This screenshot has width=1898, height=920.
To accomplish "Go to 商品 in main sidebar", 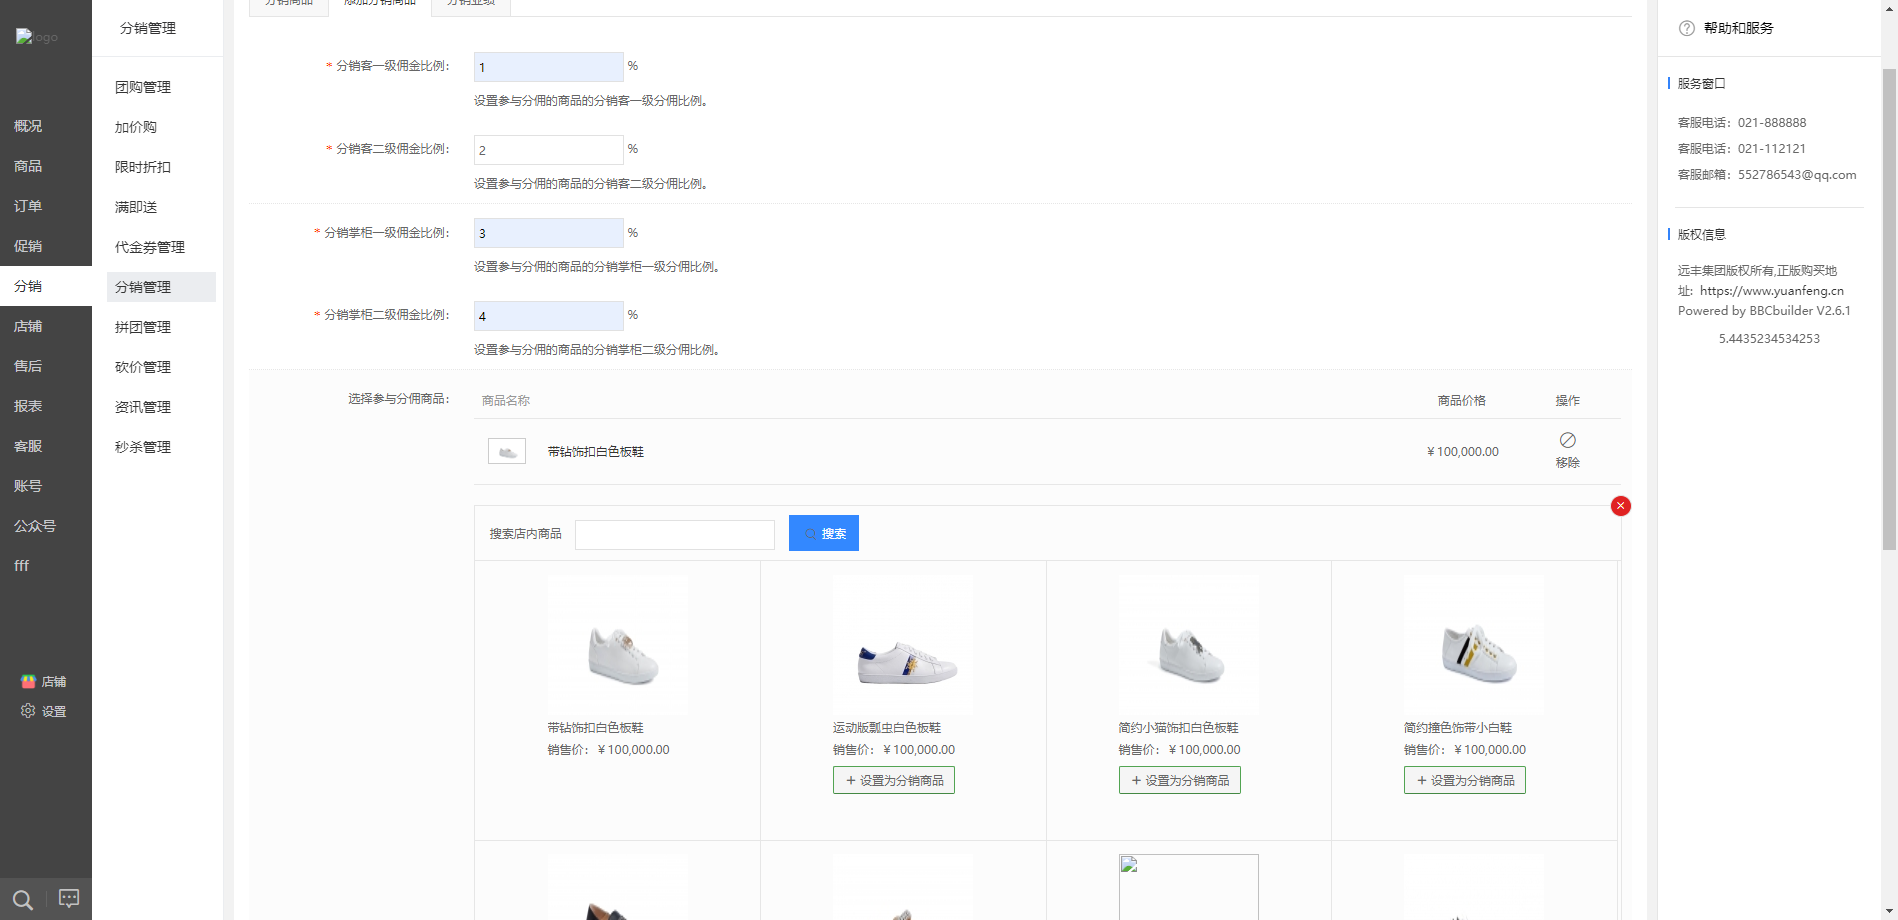I will pyautogui.click(x=28, y=166).
